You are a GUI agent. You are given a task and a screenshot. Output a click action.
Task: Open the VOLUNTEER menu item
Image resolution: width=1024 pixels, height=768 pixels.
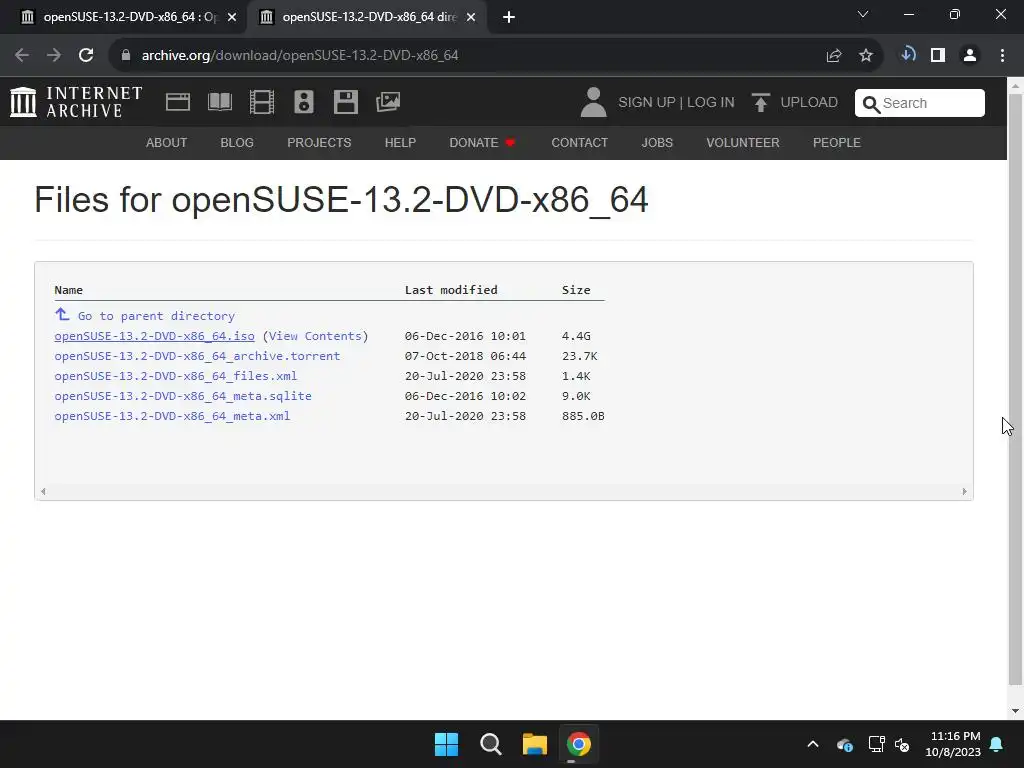tap(743, 143)
